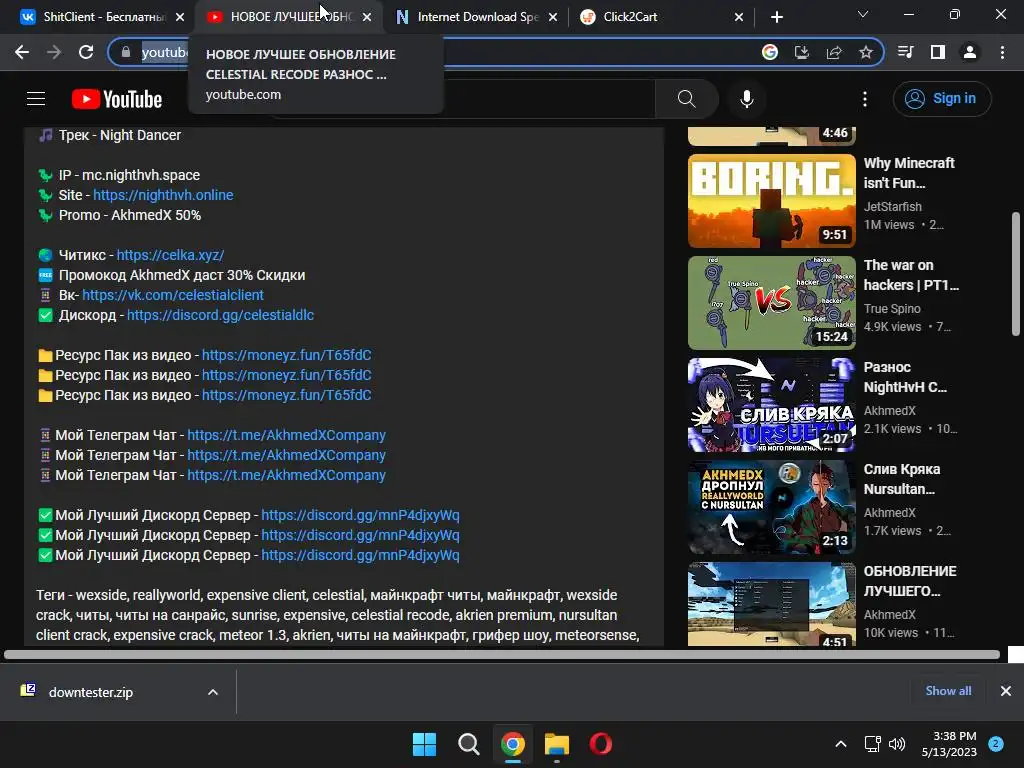Screen dimensions: 1024x768
Task: Open the nighthvh.online site link
Action: click(163, 195)
